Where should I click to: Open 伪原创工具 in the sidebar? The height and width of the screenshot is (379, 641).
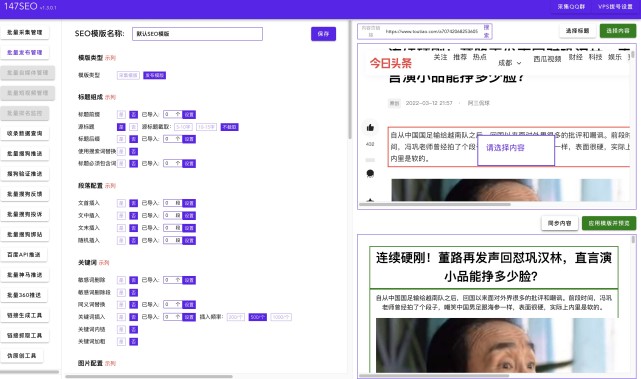[22, 356]
